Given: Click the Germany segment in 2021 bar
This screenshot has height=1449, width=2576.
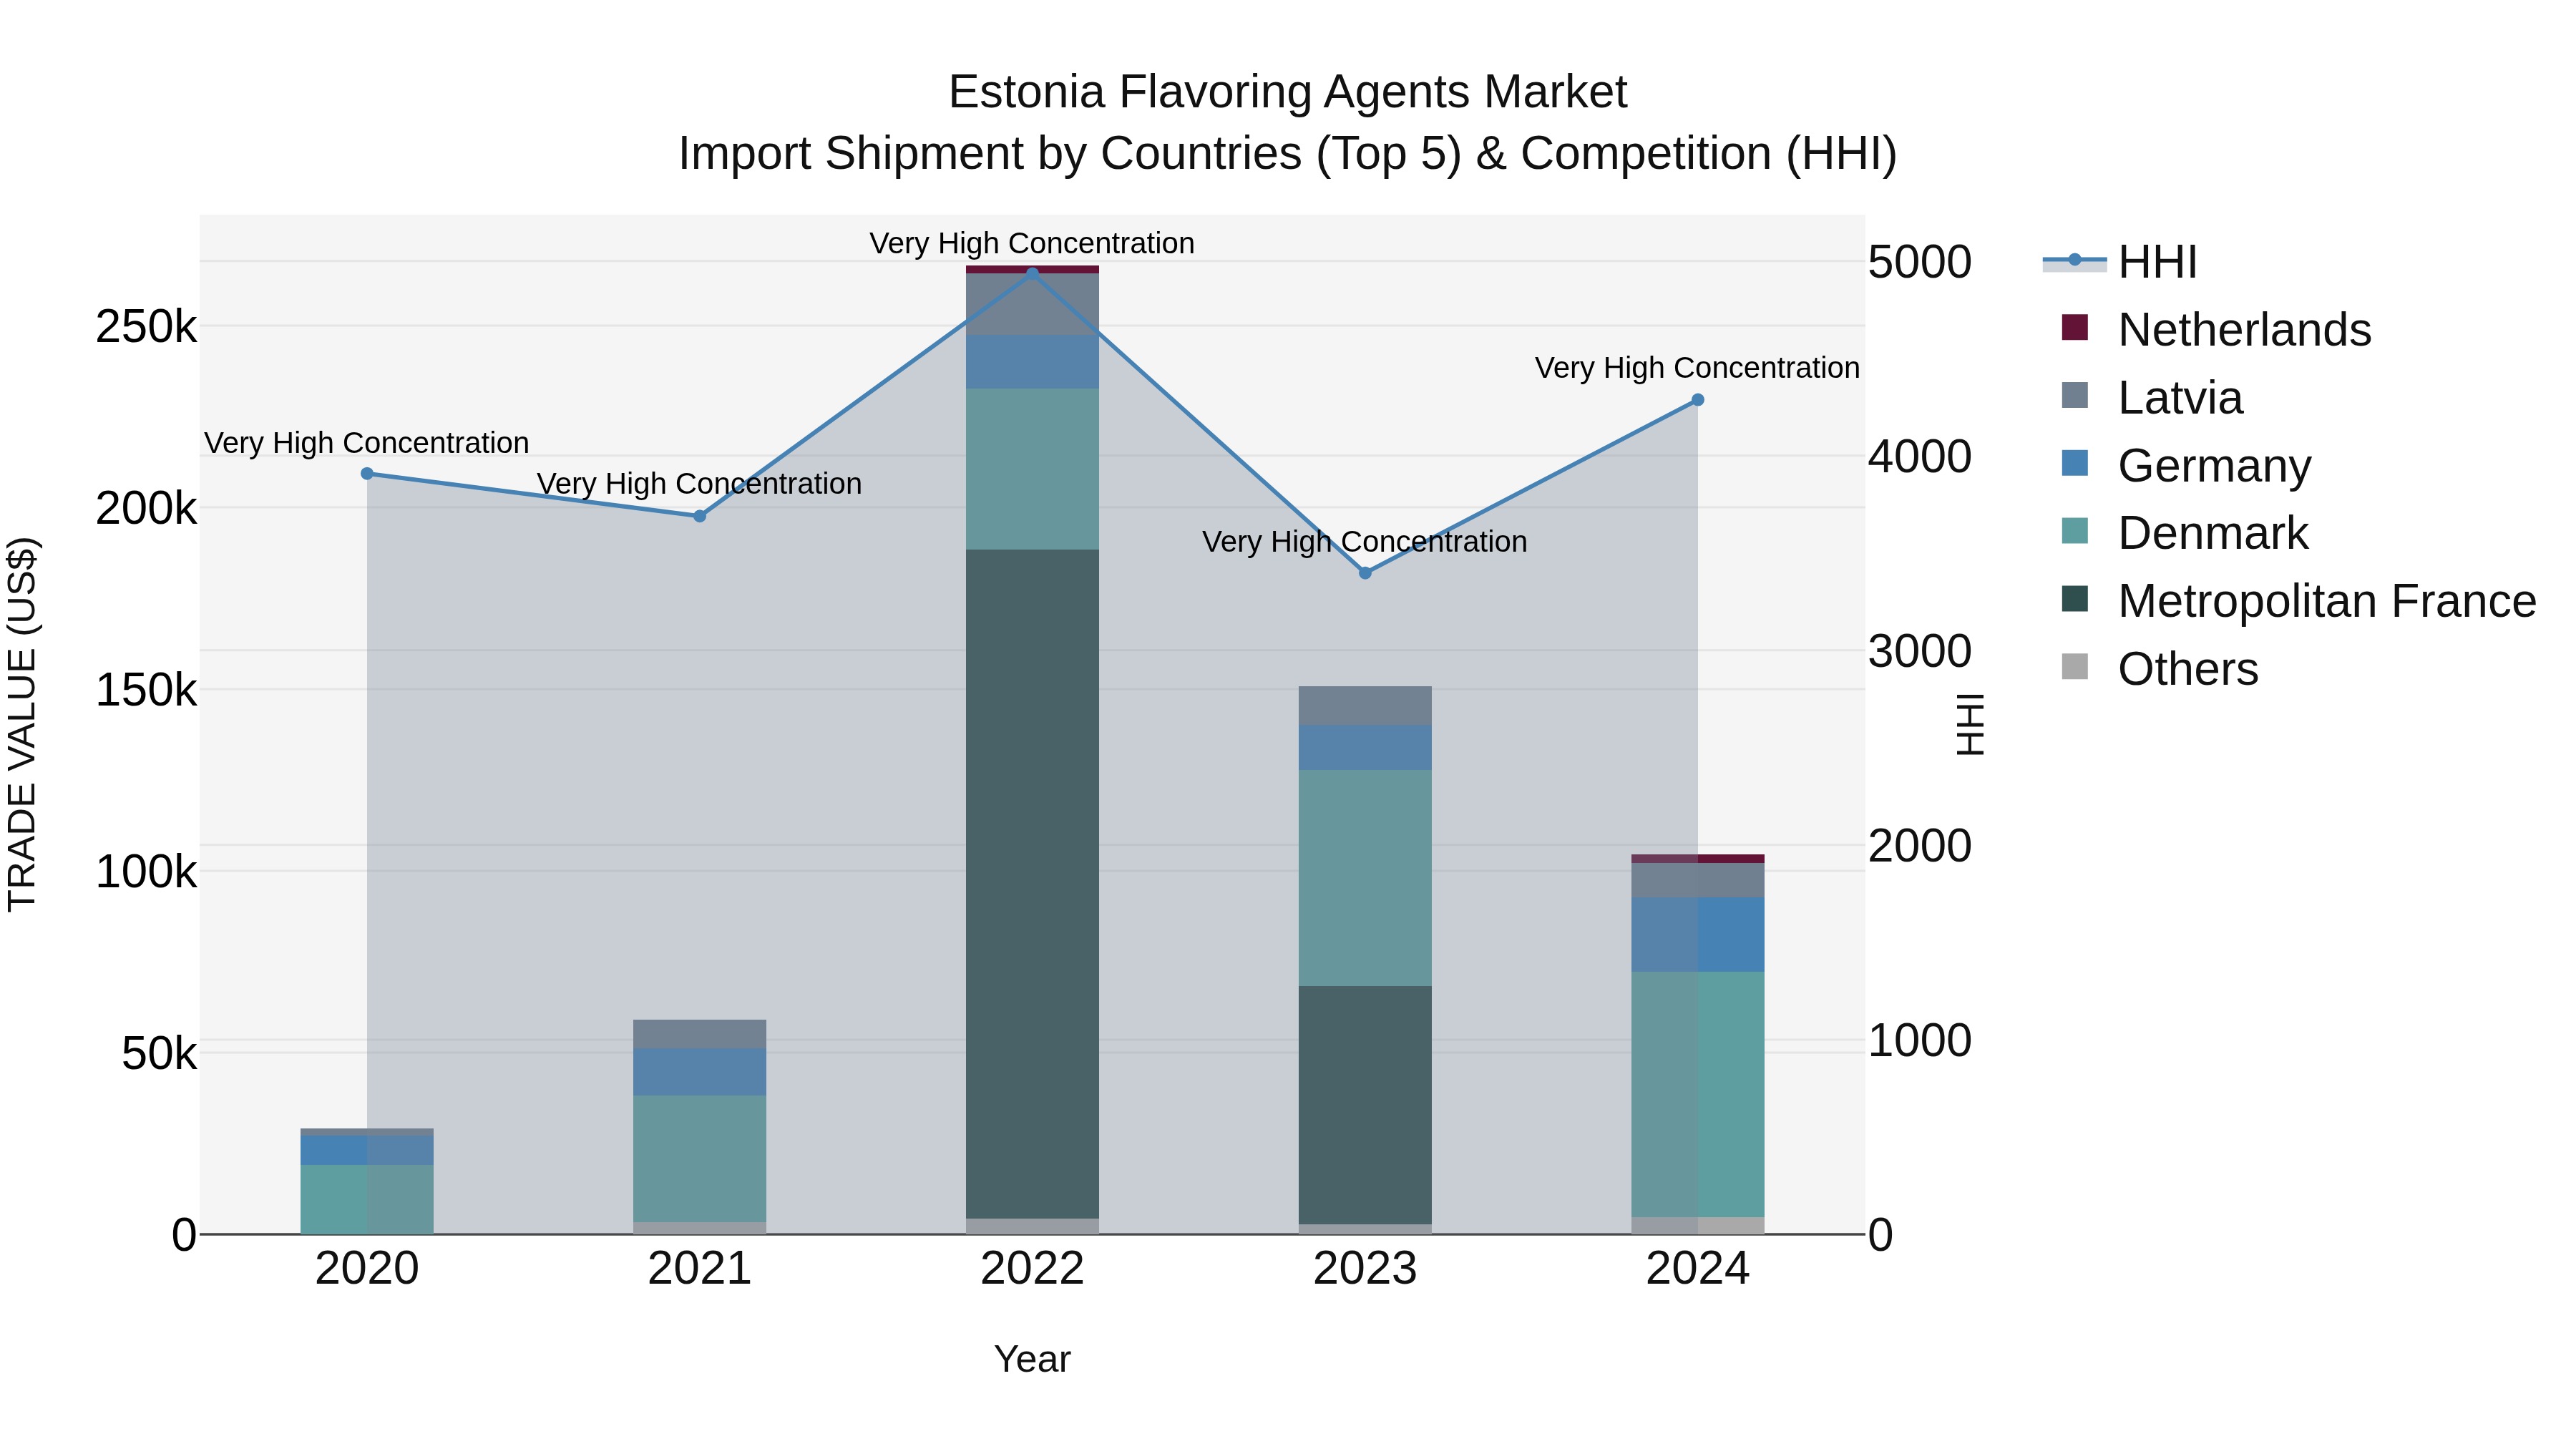Looking at the screenshot, I should pyautogui.click(x=700, y=1072).
